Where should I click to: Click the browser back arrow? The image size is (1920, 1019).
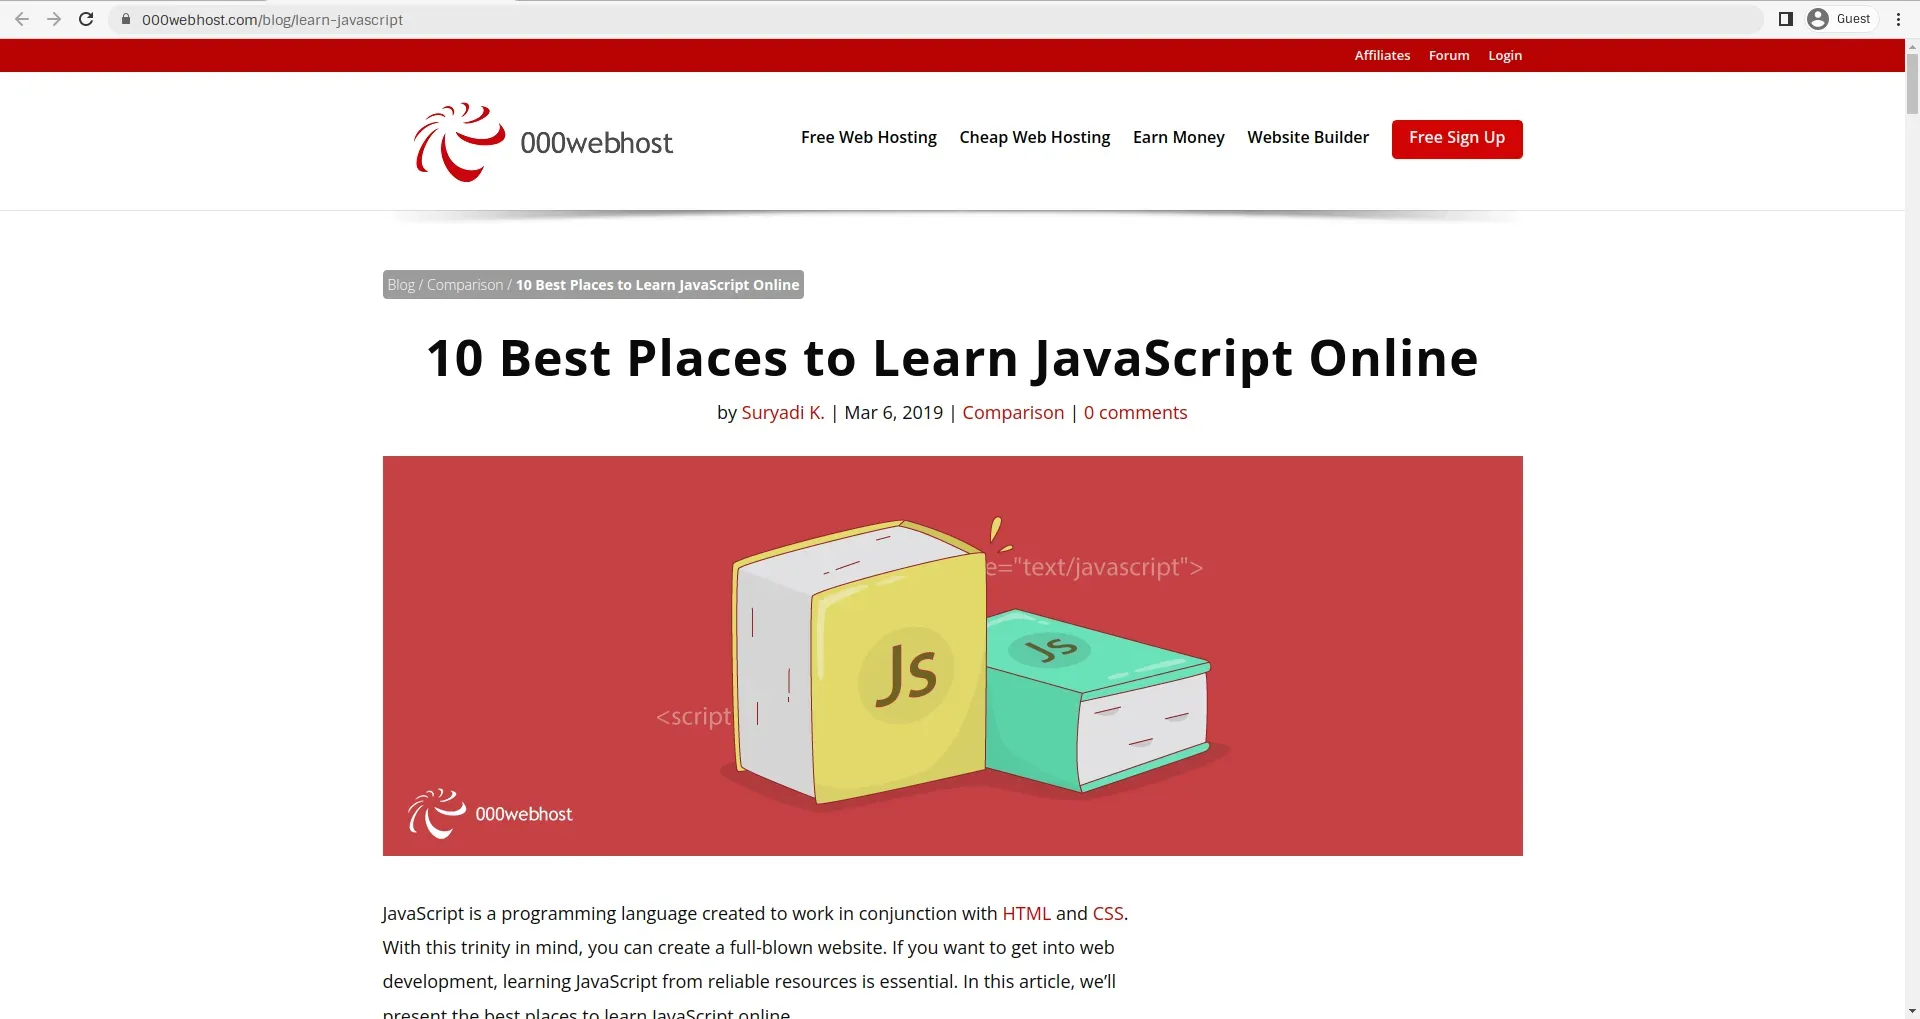22,19
